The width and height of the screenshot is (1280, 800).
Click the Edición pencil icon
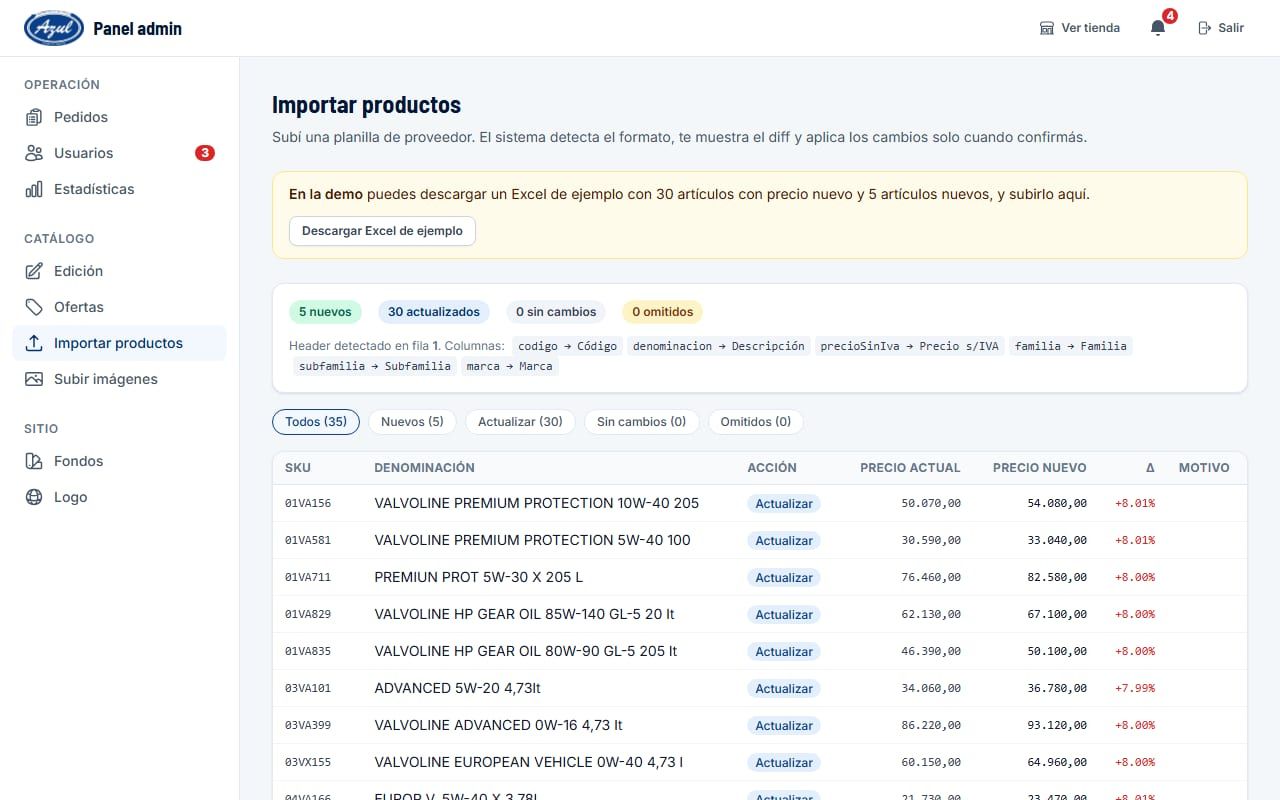tap(34, 271)
